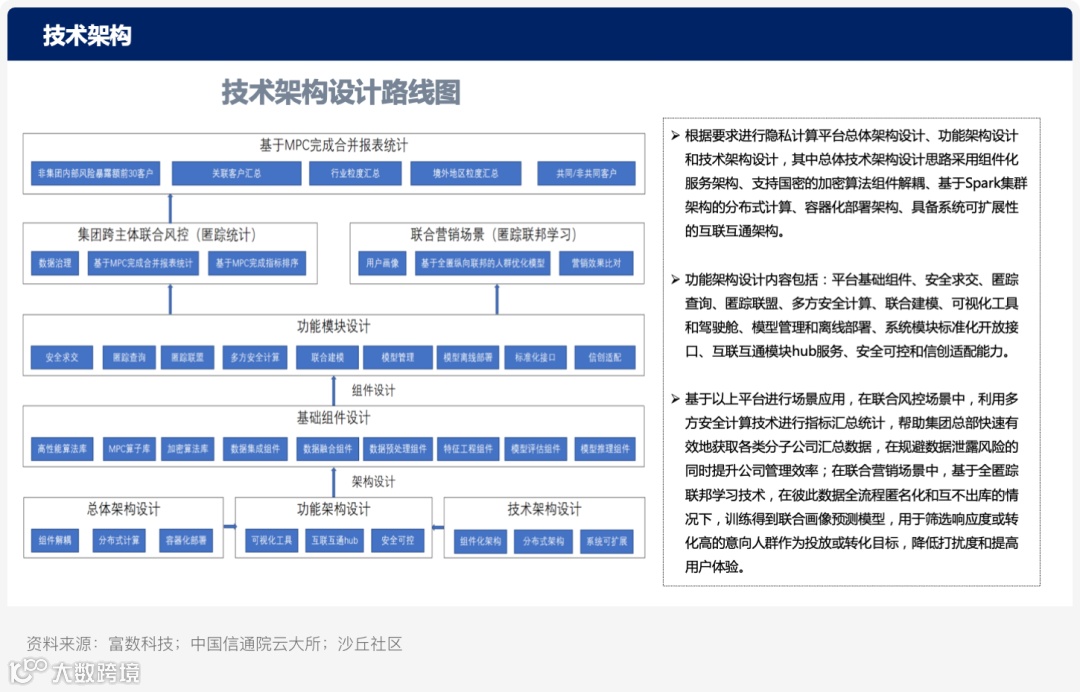Screen dimensions: 1080x692
Task: Select the 数据治理 box
Action: (x=55, y=263)
